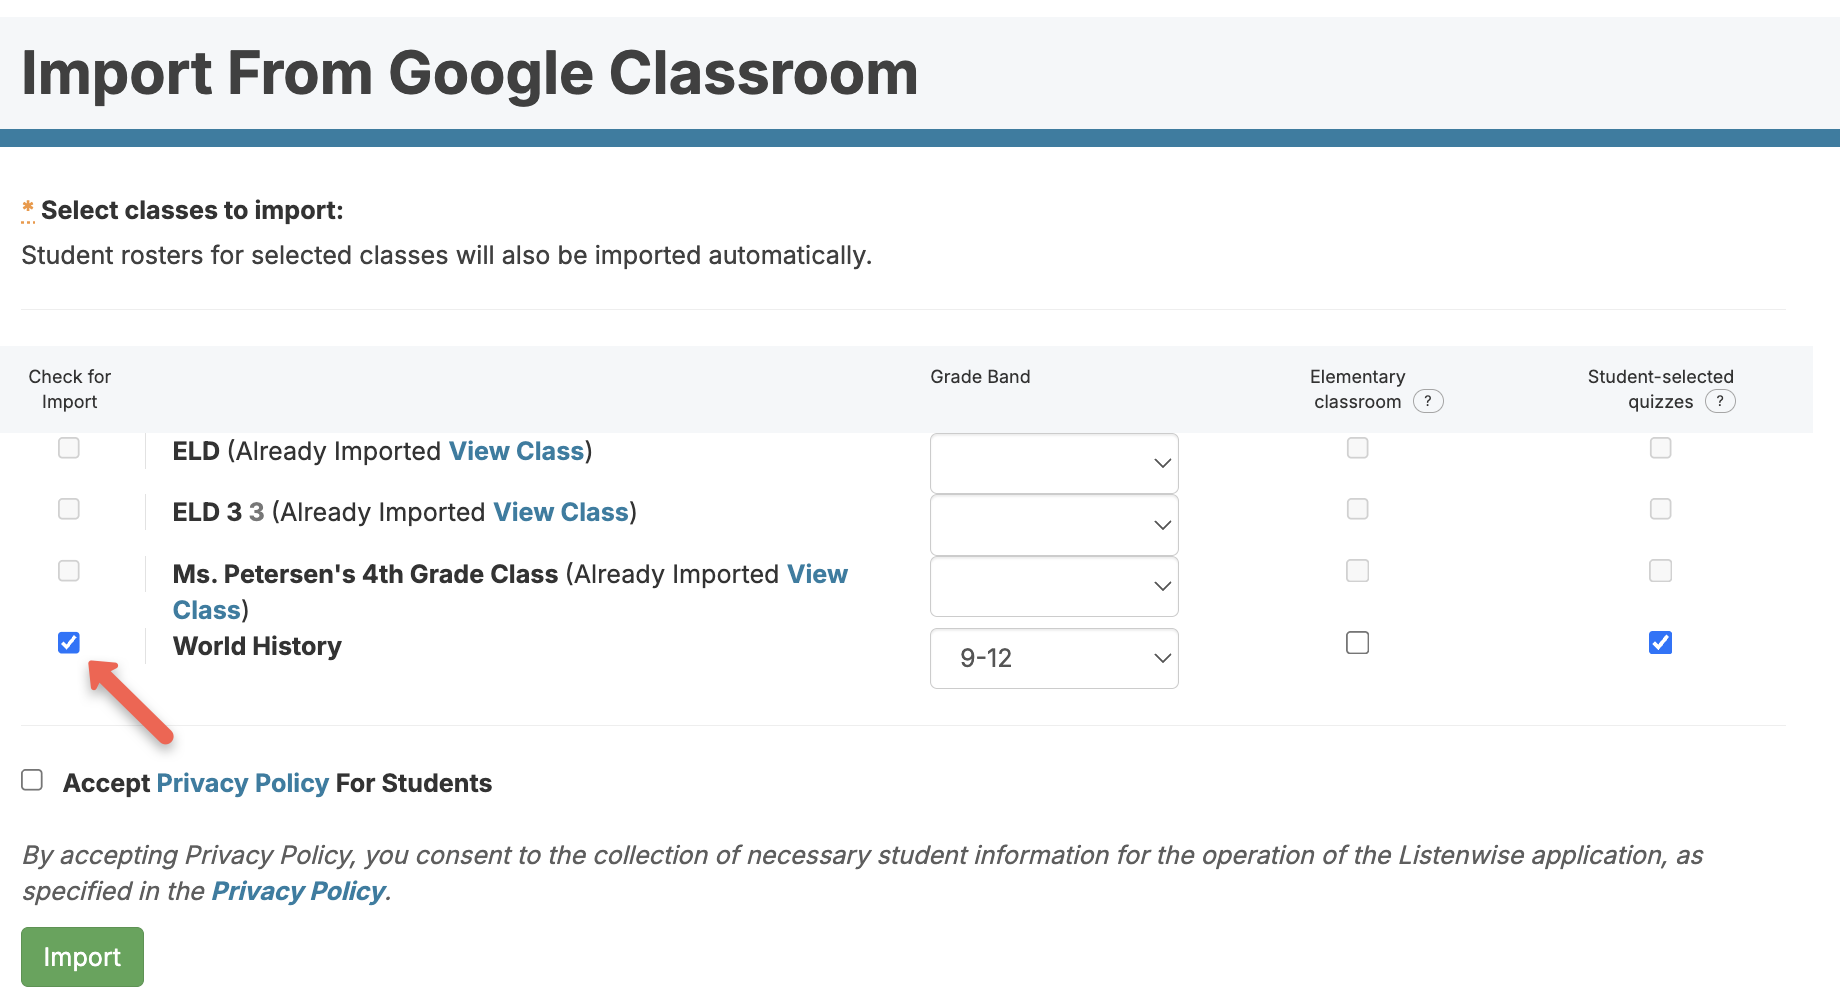Uncheck World History student-selected quizzes box
The height and width of the screenshot is (1004, 1840).
[x=1660, y=642]
